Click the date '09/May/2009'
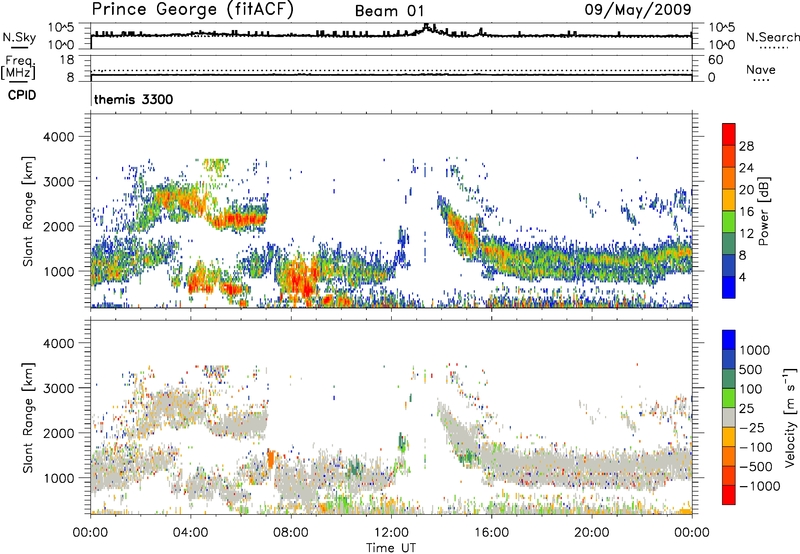This screenshot has height=554, width=800. 638,10
